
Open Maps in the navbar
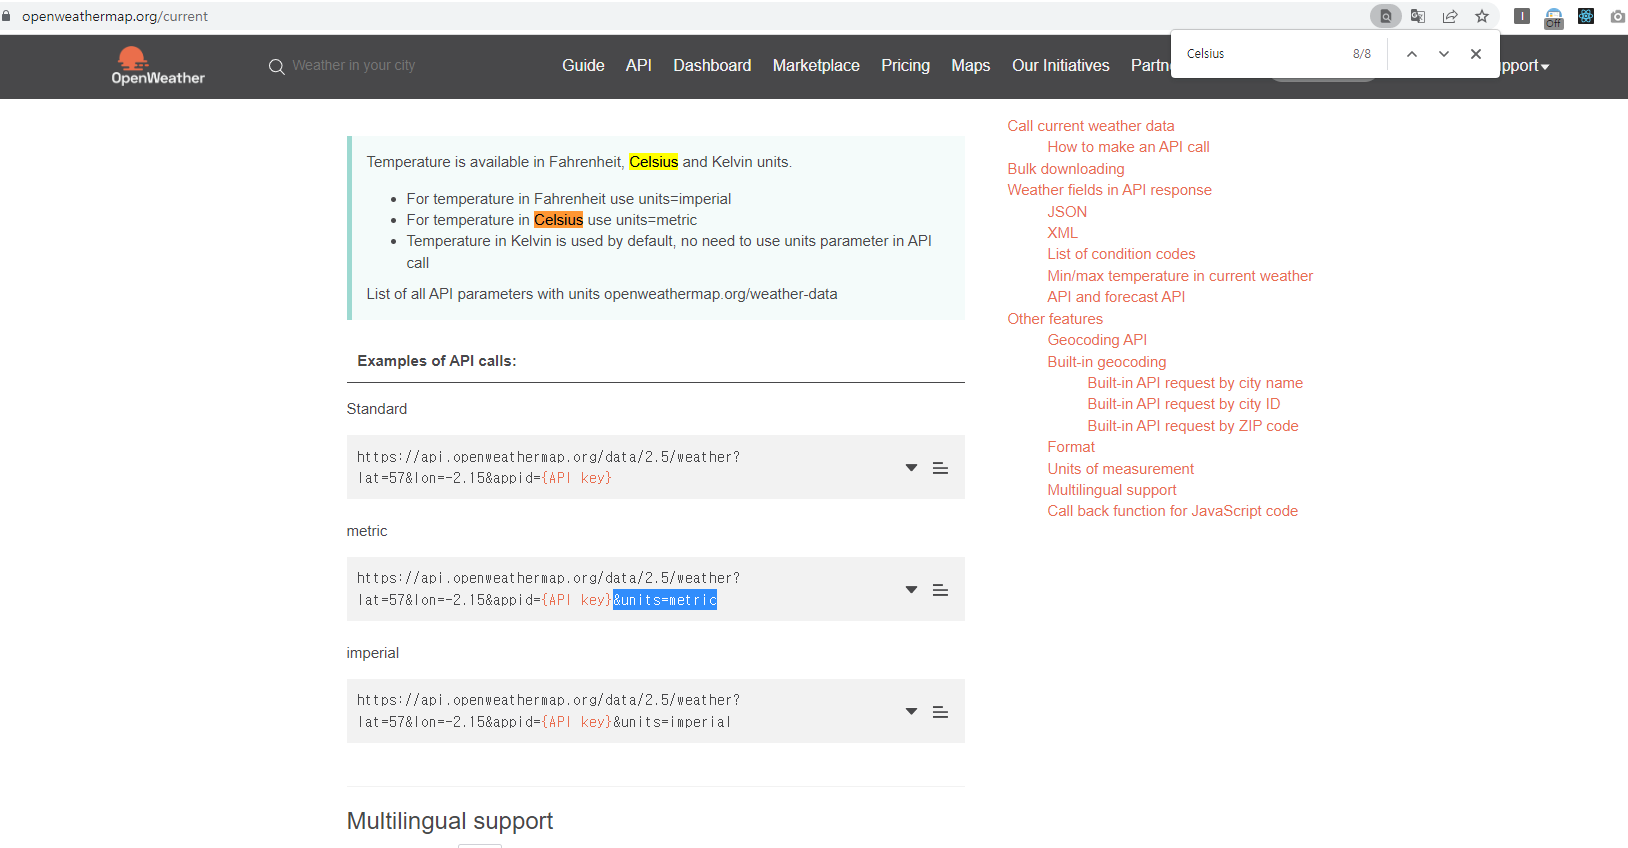[x=970, y=65]
